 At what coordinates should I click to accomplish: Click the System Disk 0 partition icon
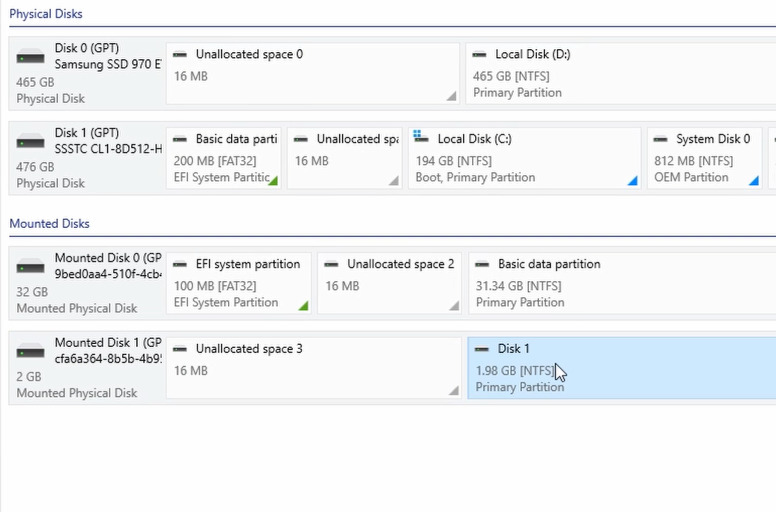point(660,139)
